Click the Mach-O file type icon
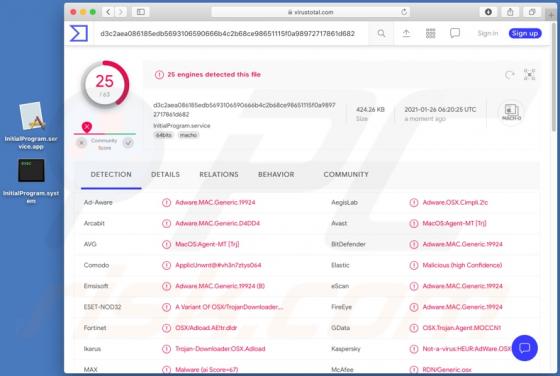 coord(511,112)
